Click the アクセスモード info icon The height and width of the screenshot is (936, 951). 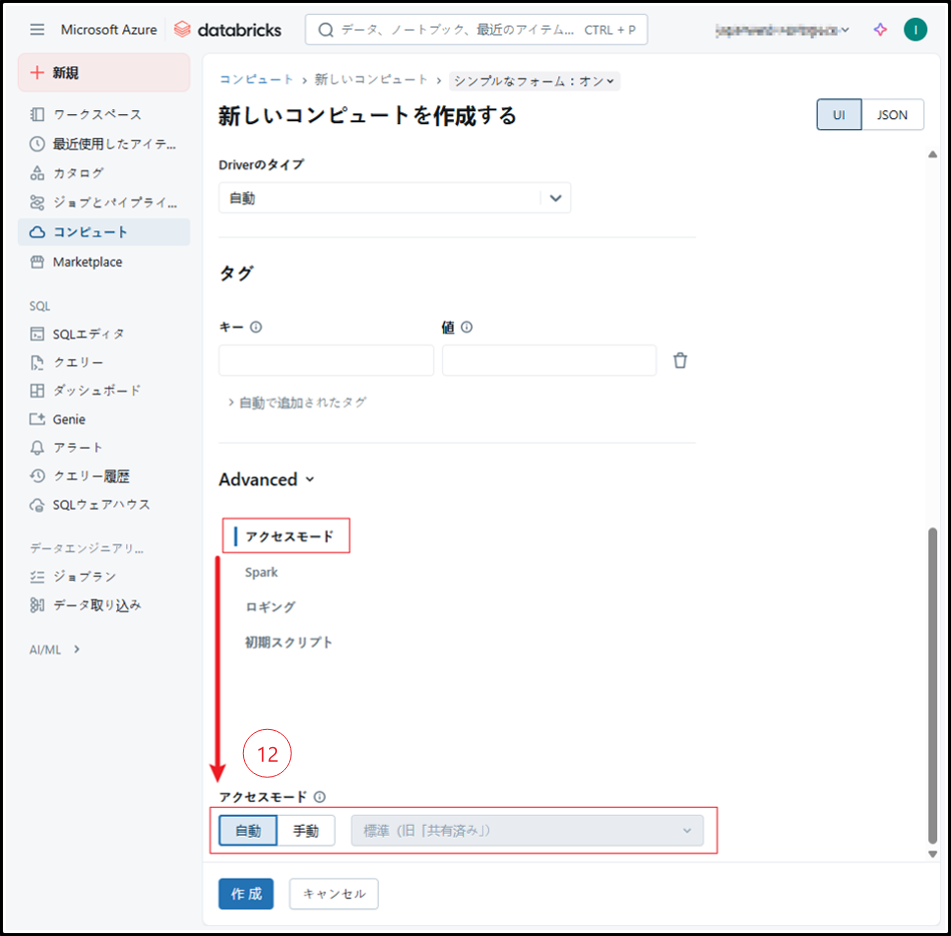pyautogui.click(x=320, y=796)
